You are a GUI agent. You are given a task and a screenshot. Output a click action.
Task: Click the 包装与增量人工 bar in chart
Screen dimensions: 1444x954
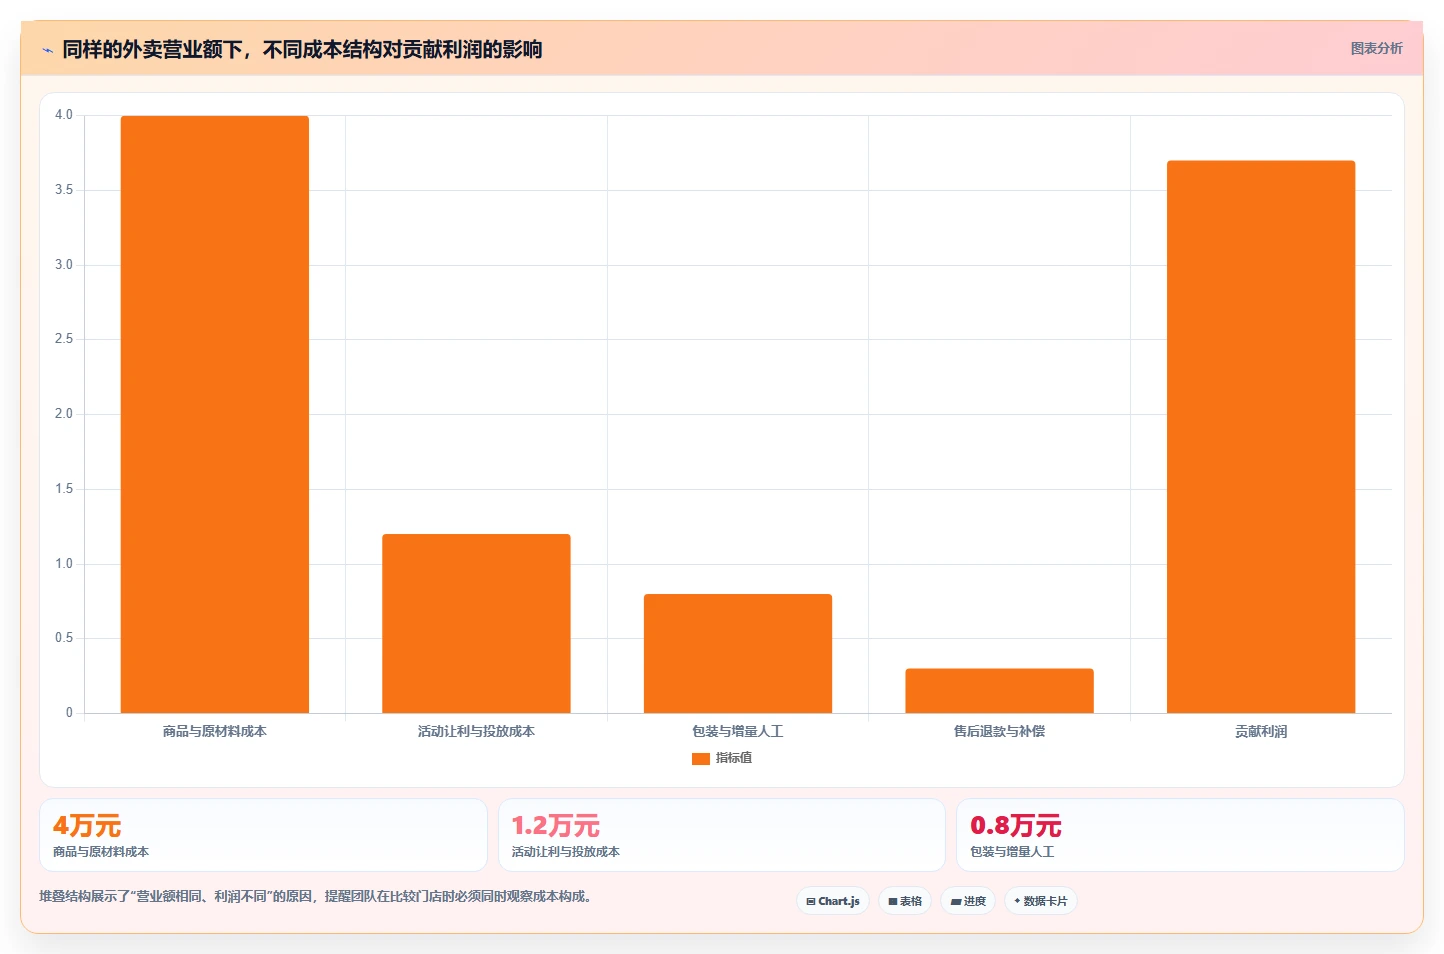point(738,653)
